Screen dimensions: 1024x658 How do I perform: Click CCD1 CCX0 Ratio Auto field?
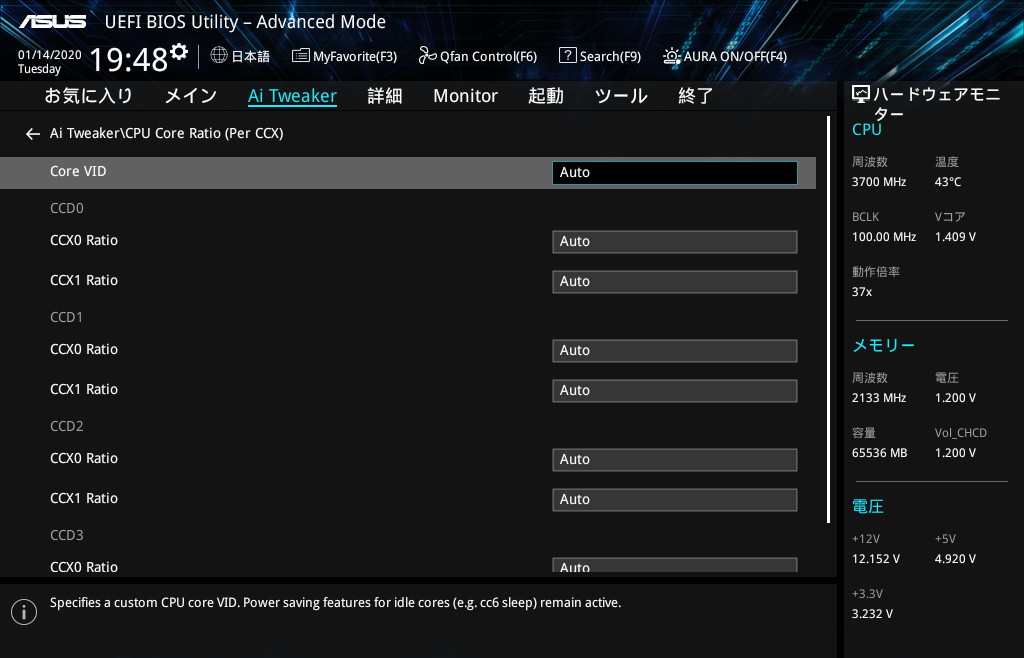(x=675, y=351)
